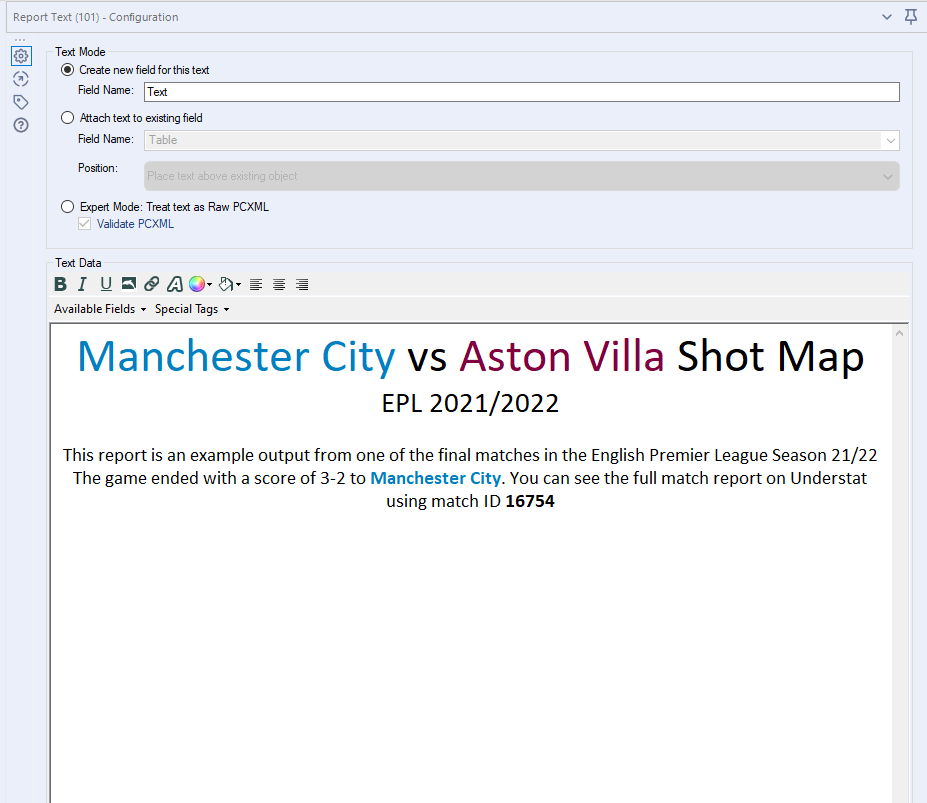
Task: Expand the background fill color dropdown
Action: click(238, 285)
